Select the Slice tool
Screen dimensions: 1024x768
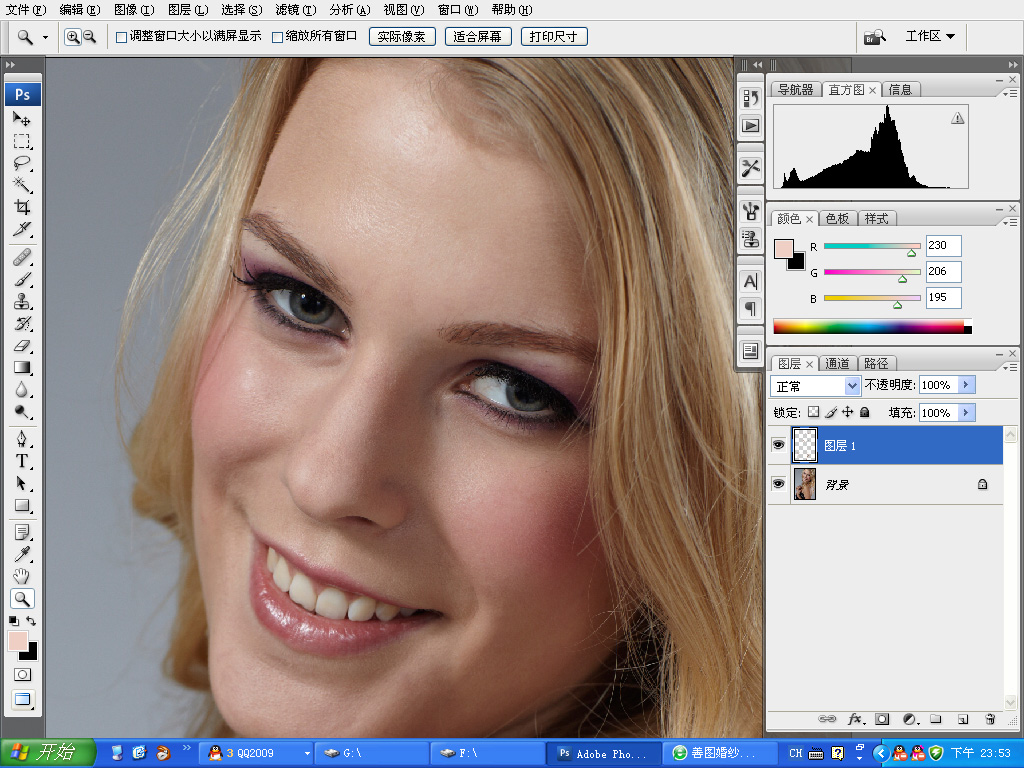click(x=22, y=230)
